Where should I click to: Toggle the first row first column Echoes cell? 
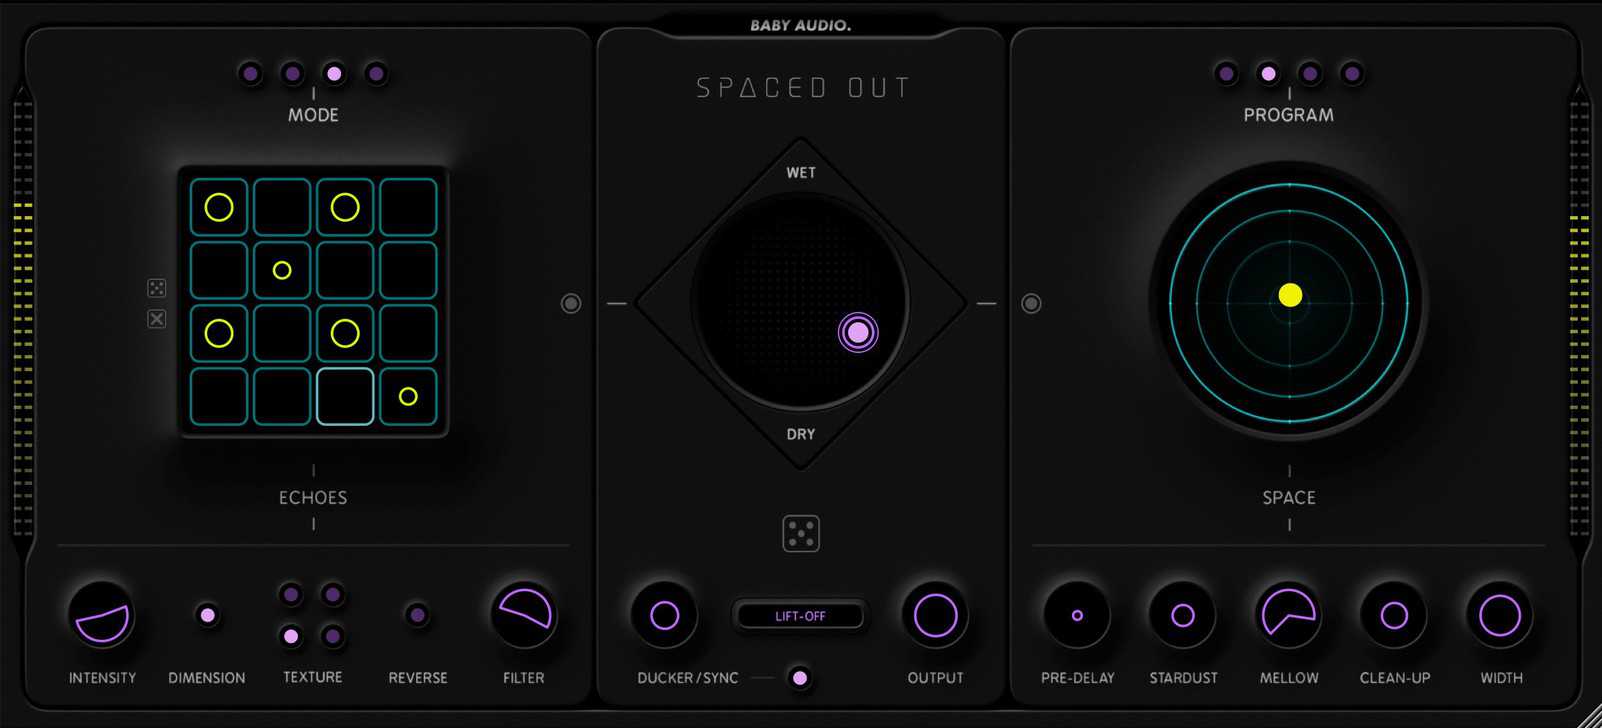coord(219,207)
